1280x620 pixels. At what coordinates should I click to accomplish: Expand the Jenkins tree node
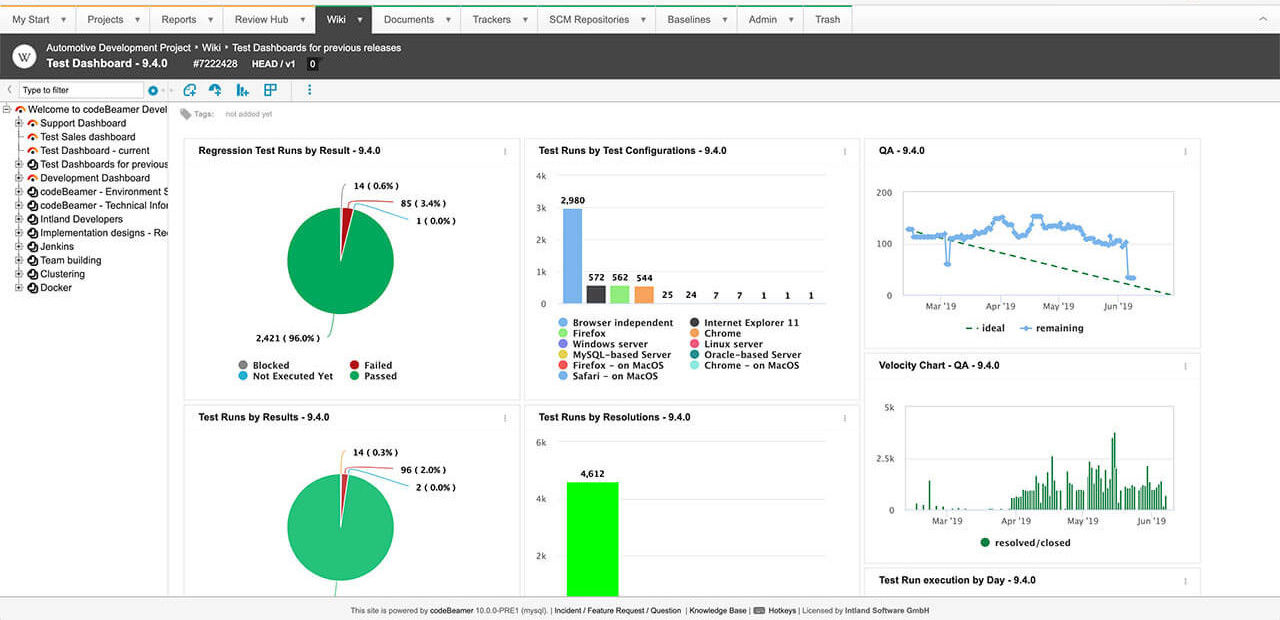point(19,246)
